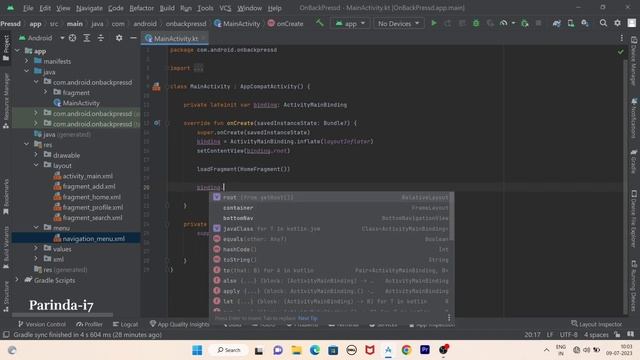
Task: Open Layout Inspector tool window
Action: pos(596,324)
